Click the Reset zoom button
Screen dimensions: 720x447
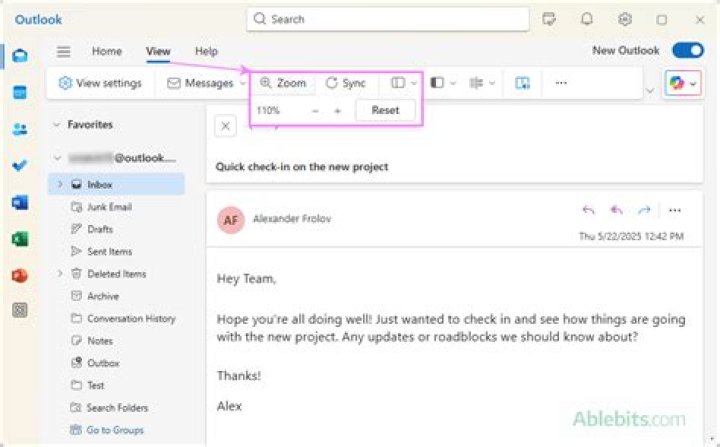tap(386, 110)
